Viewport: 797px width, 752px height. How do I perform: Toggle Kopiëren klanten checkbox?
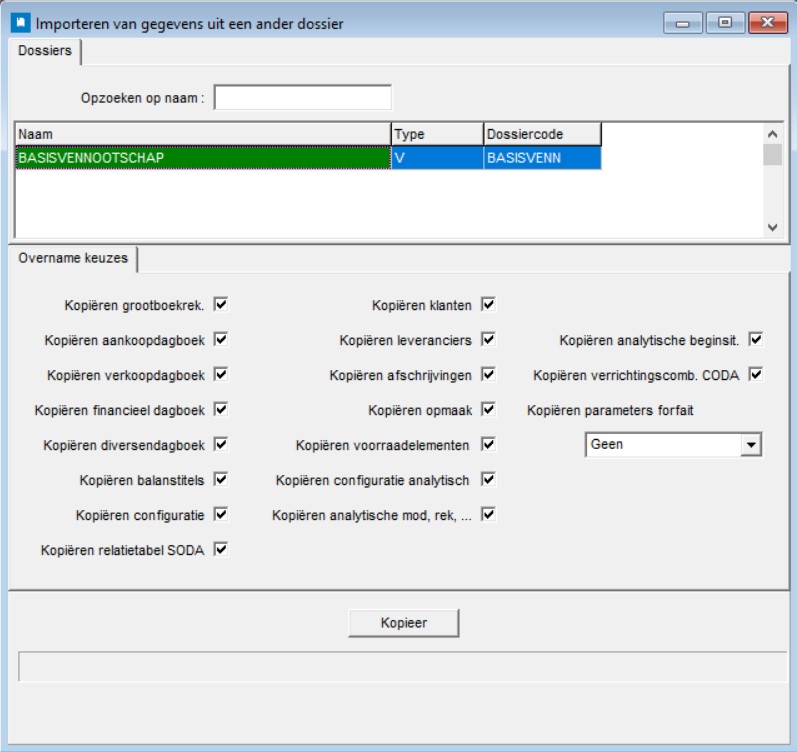coord(488,305)
